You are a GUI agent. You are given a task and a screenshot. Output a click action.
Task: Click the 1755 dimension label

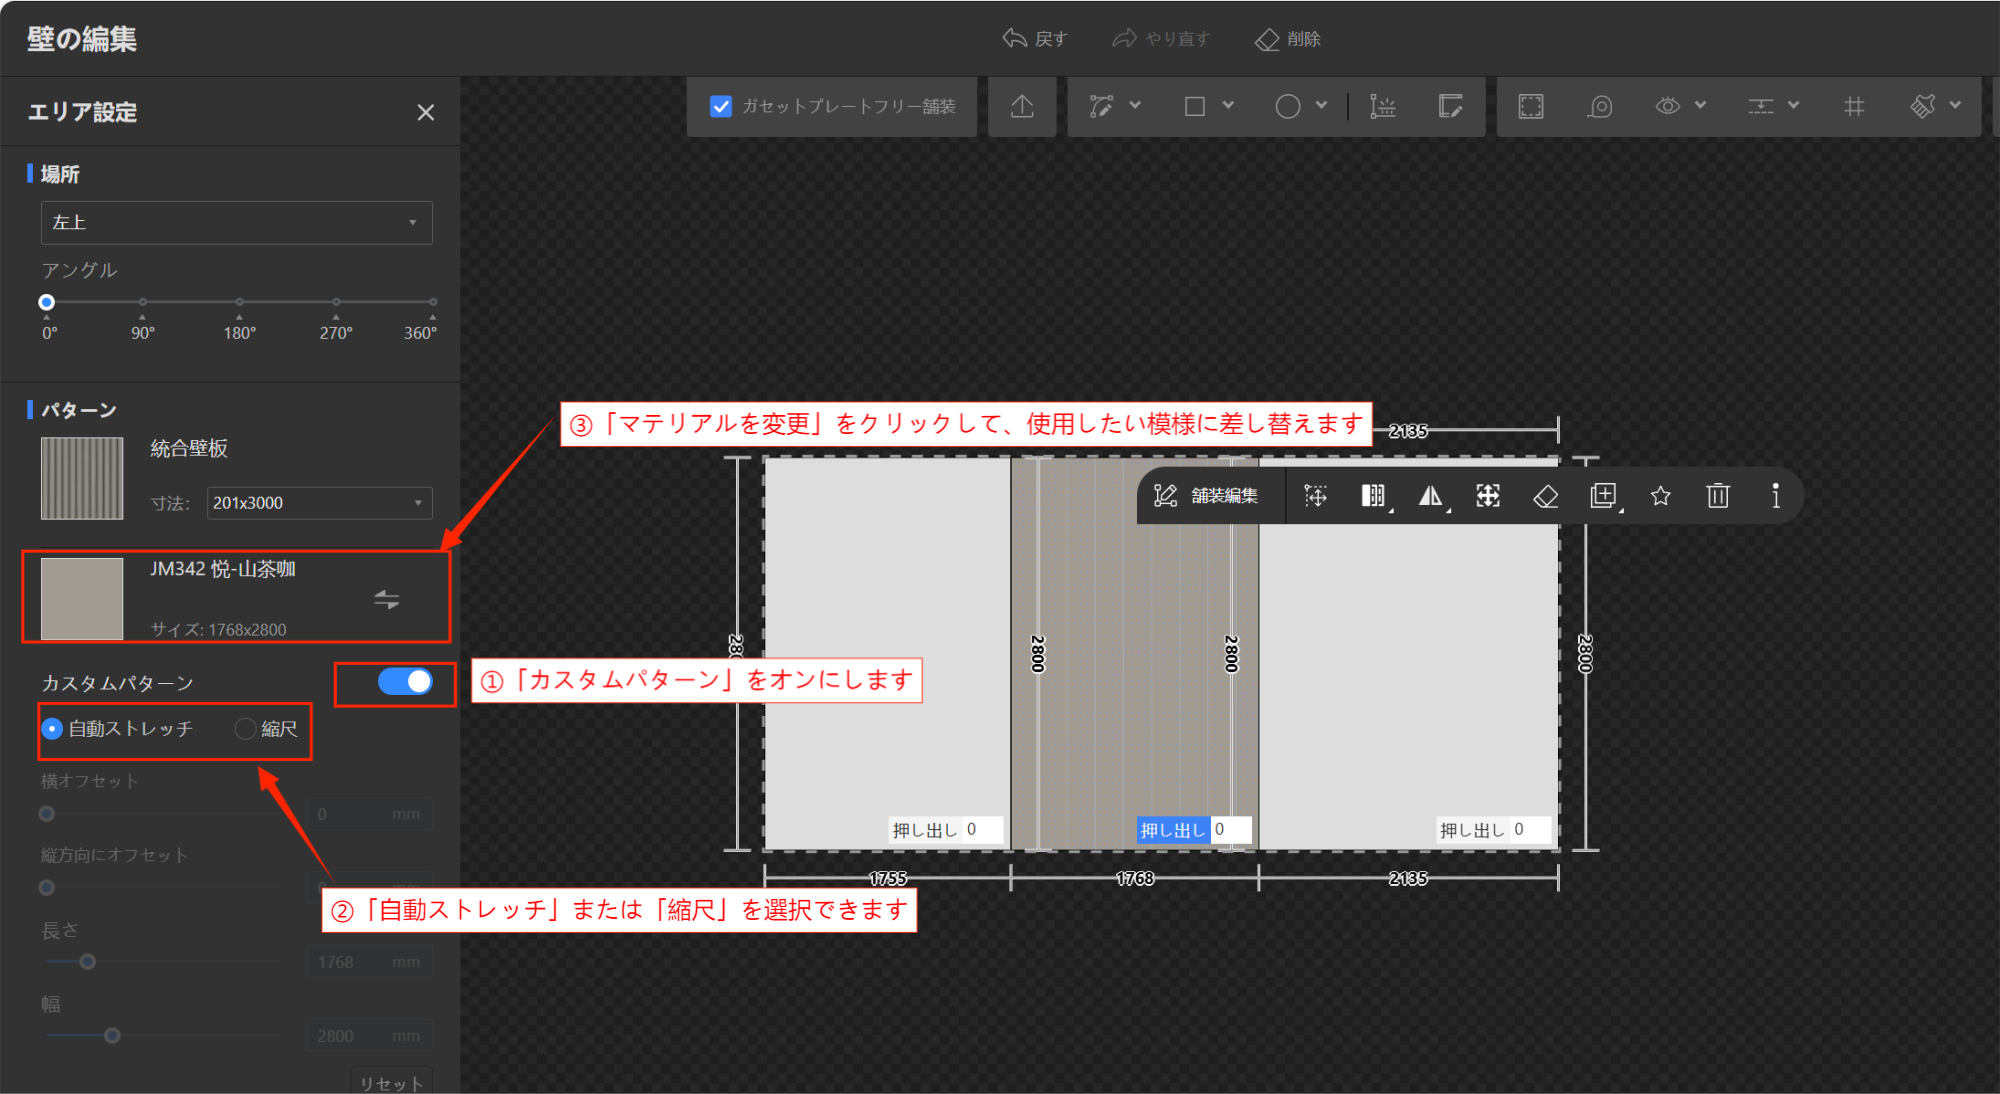(888, 878)
